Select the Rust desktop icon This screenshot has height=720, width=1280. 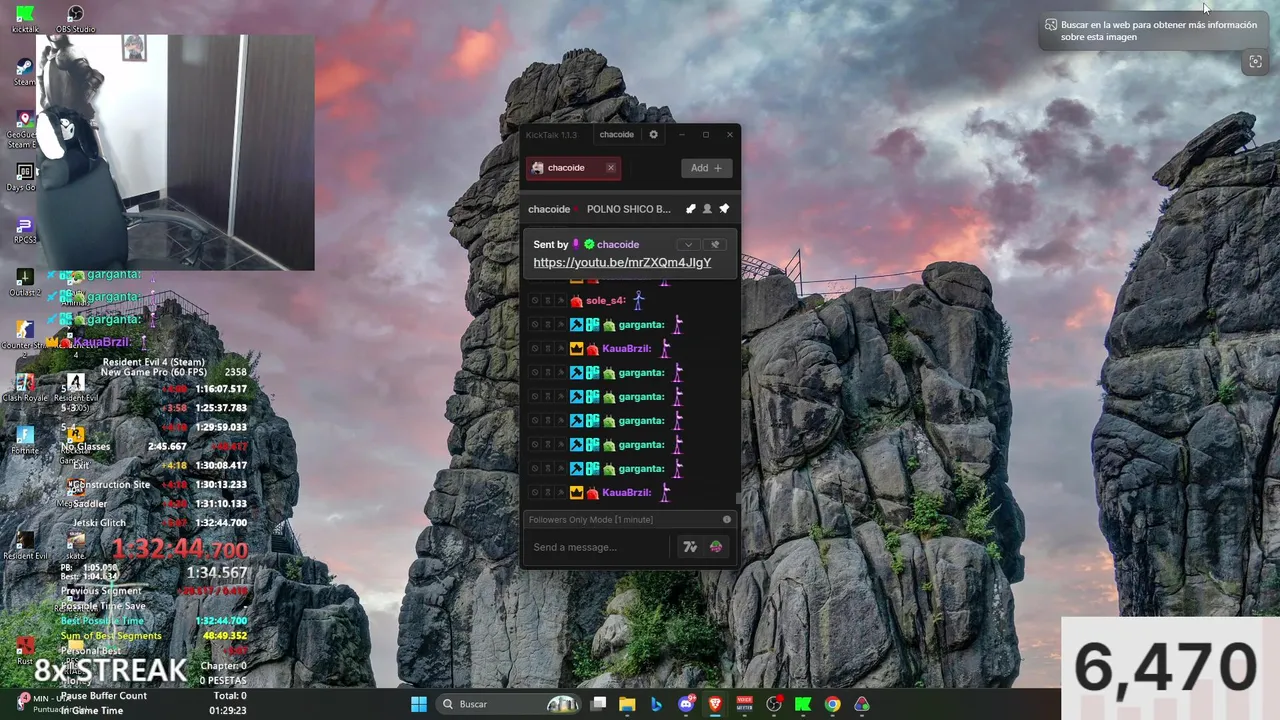[25, 650]
